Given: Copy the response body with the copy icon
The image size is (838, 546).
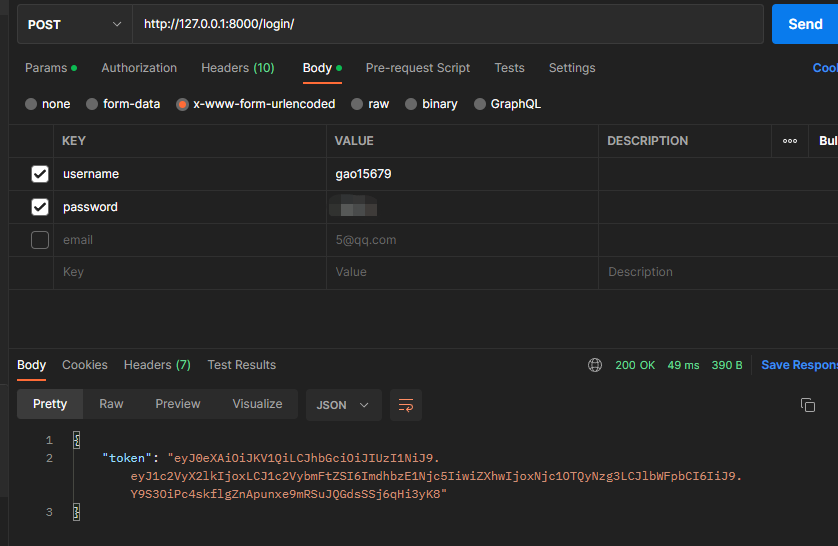Looking at the screenshot, I should tap(808, 405).
